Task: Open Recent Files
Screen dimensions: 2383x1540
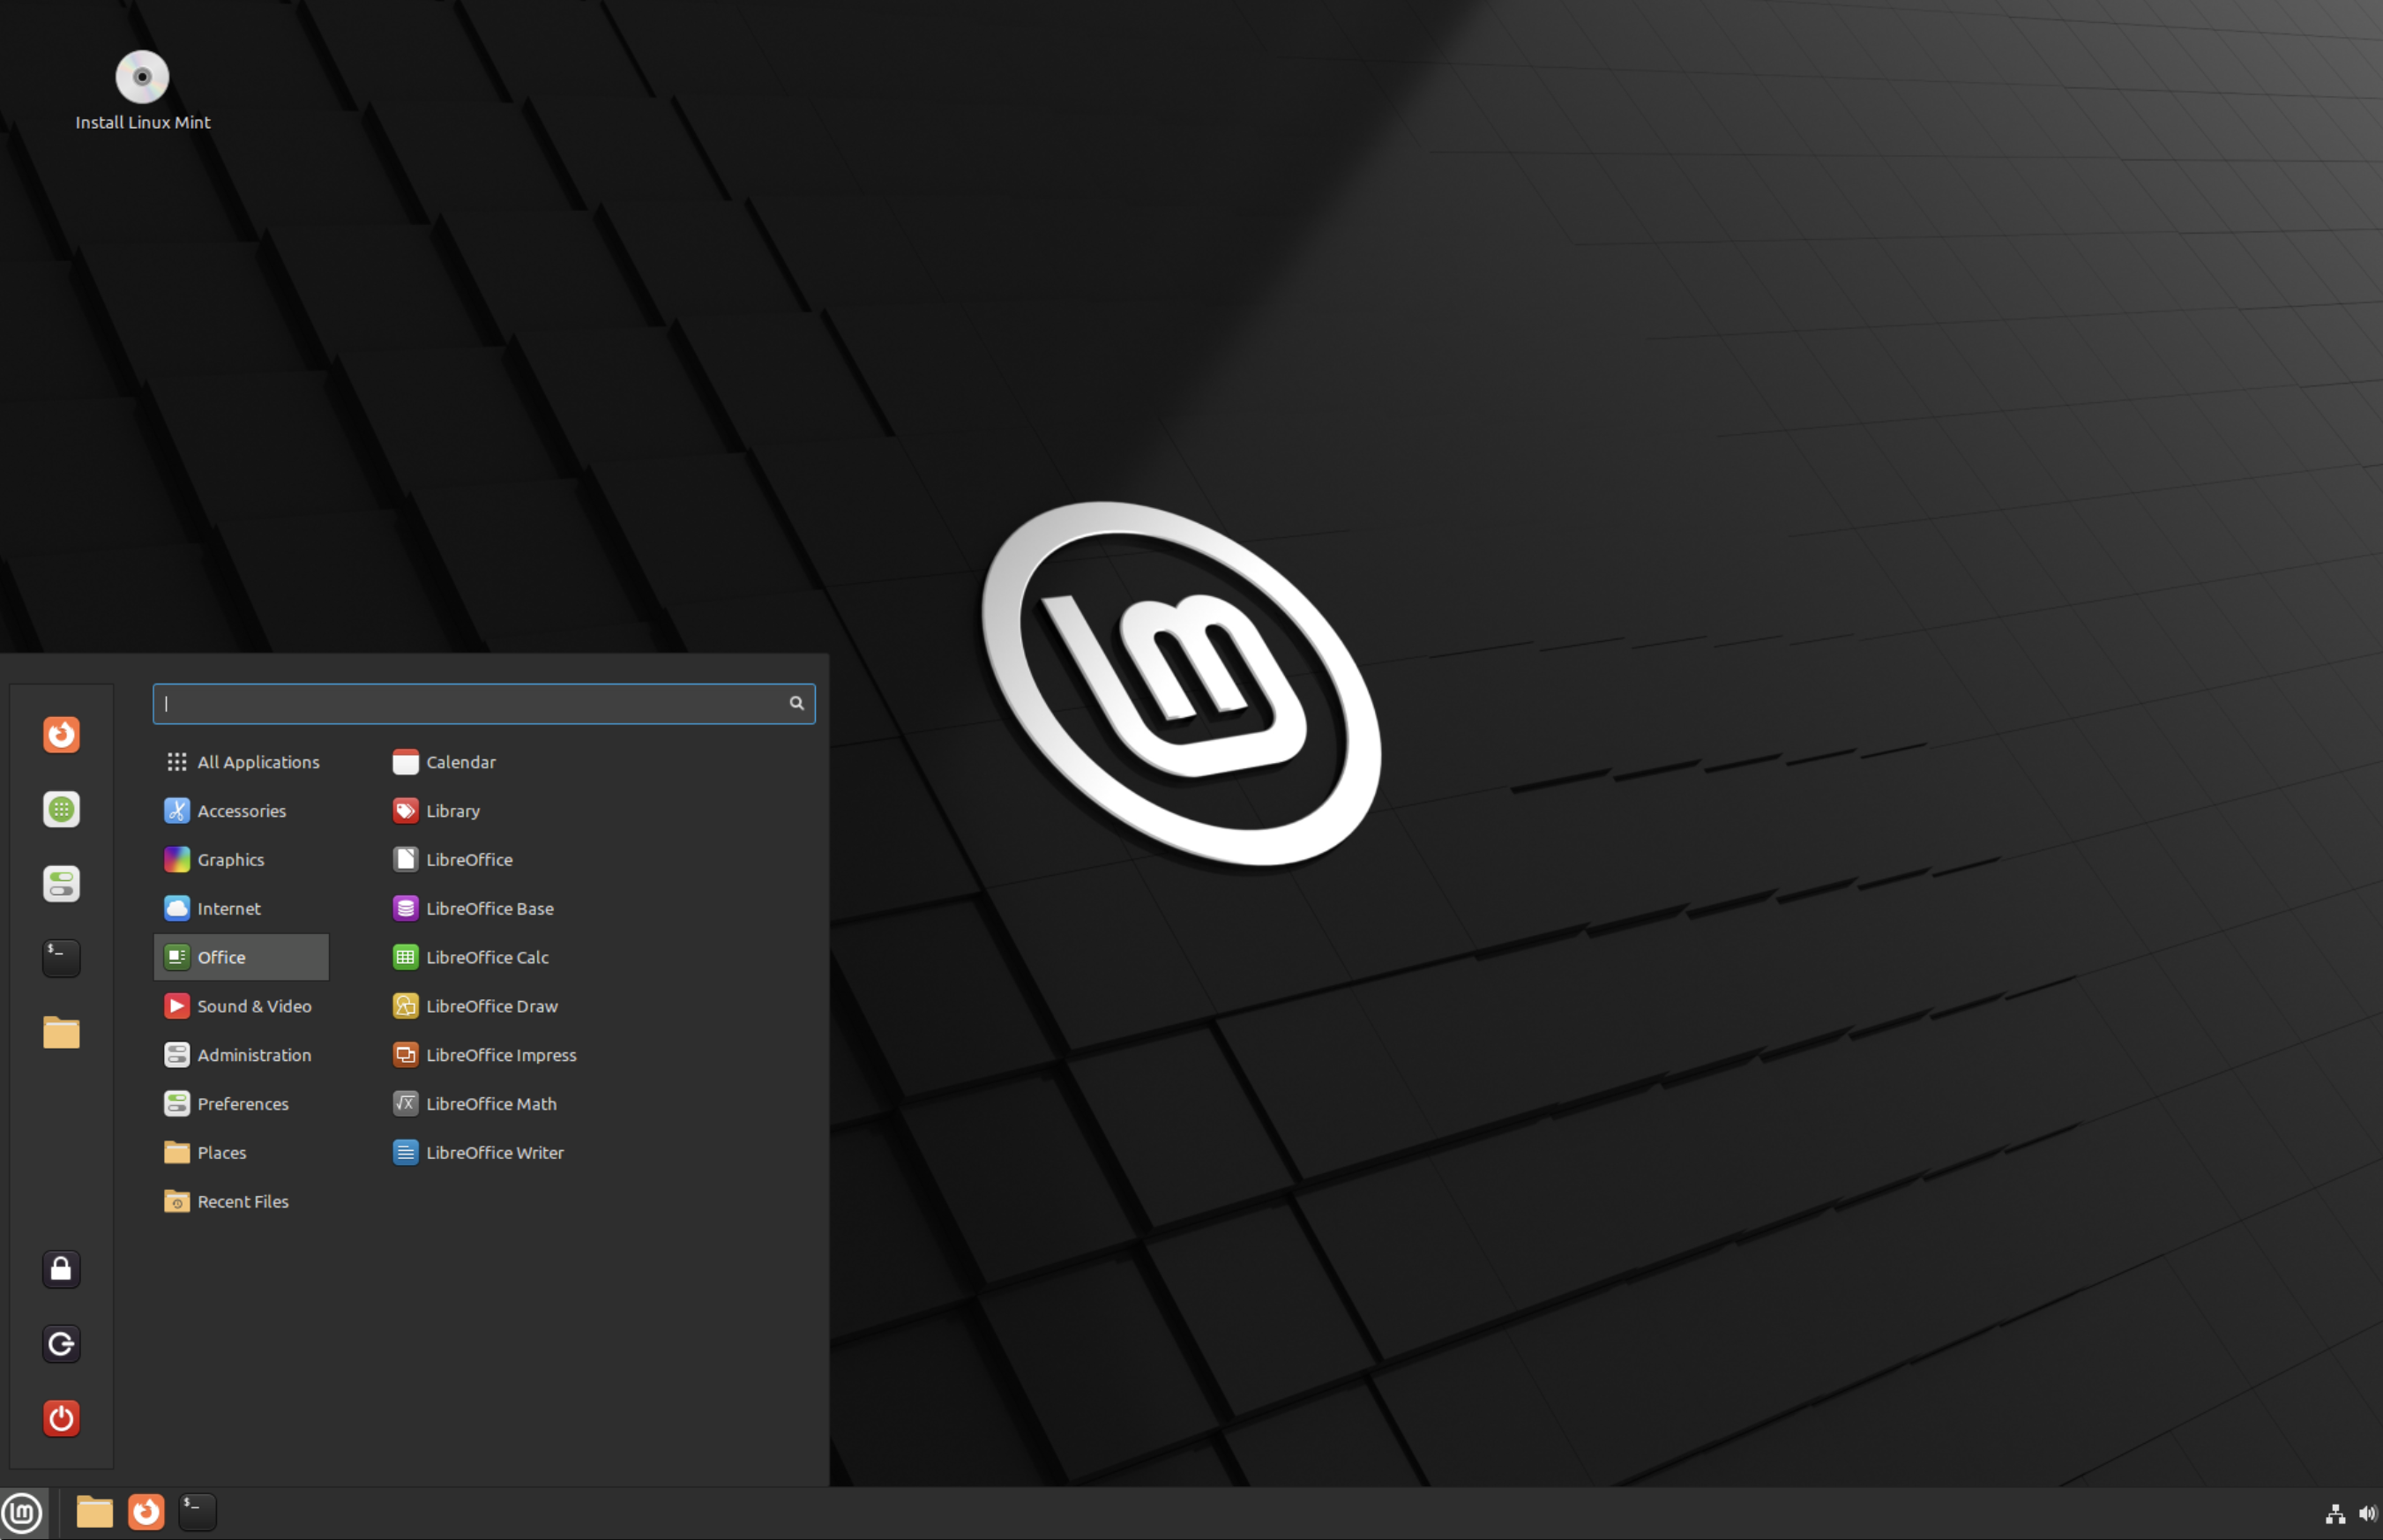Action: click(x=242, y=1200)
